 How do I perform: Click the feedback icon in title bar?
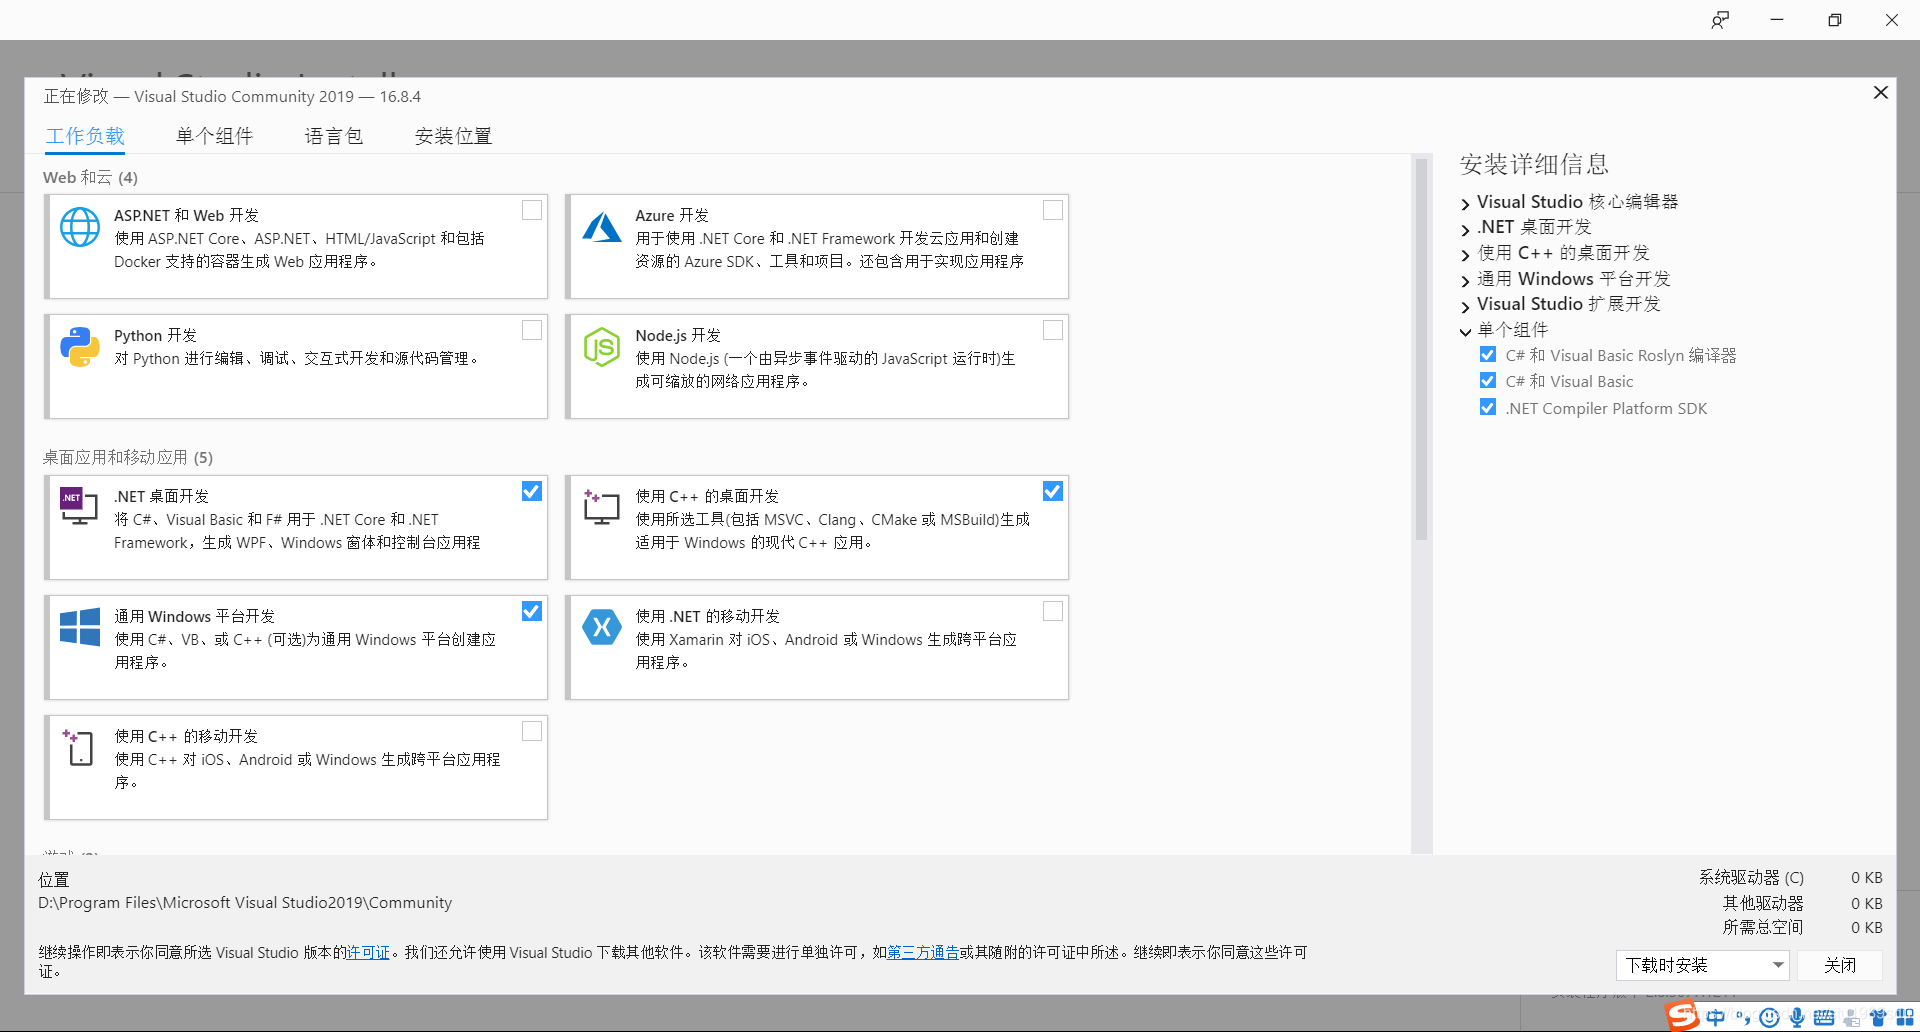coord(1720,20)
